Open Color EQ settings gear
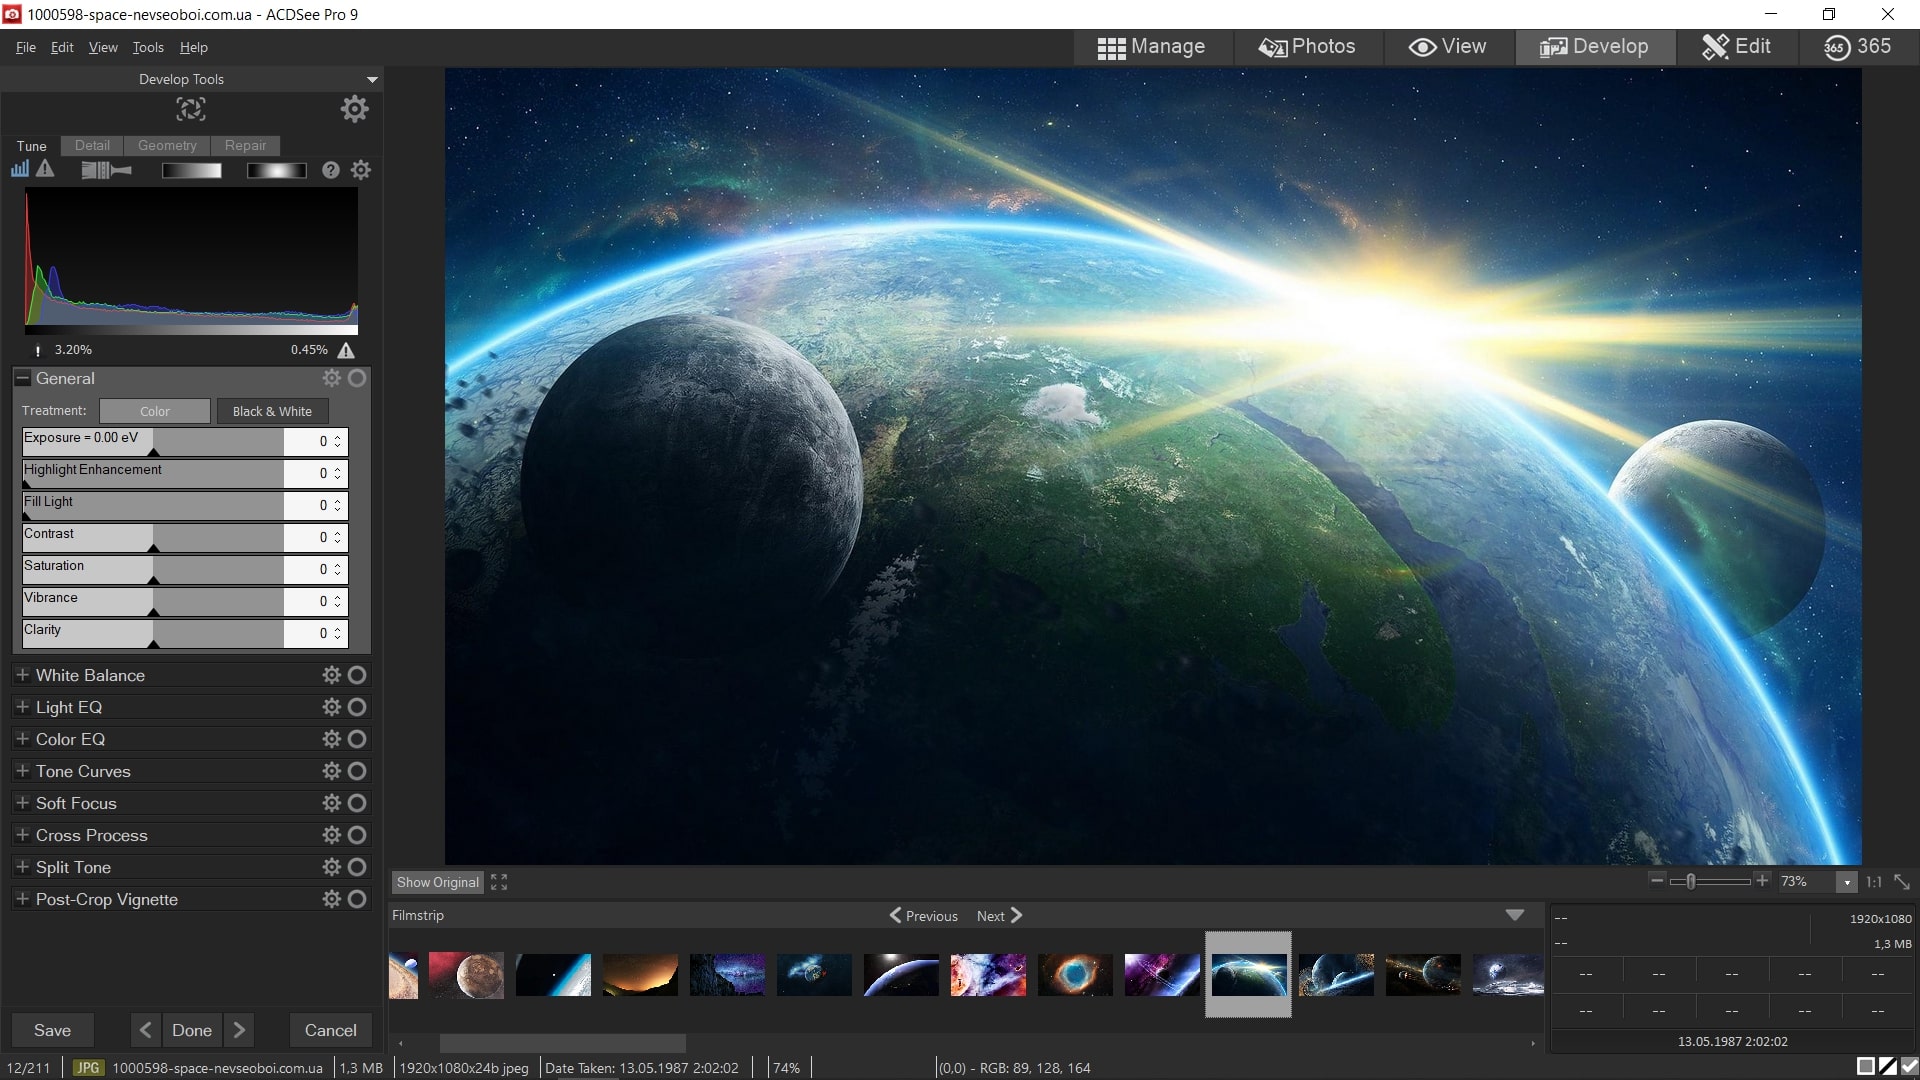 (x=331, y=739)
